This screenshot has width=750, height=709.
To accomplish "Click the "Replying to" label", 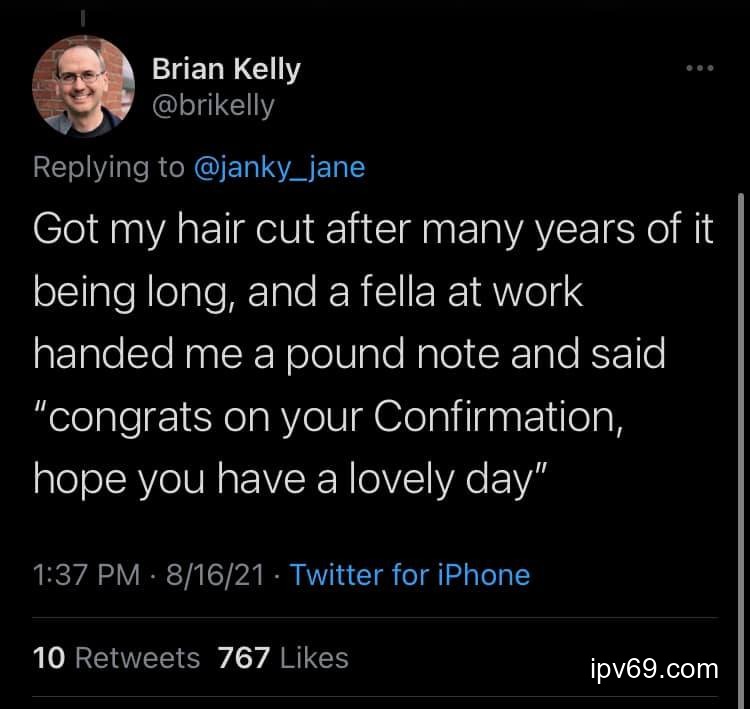I will pyautogui.click(x=109, y=166).
